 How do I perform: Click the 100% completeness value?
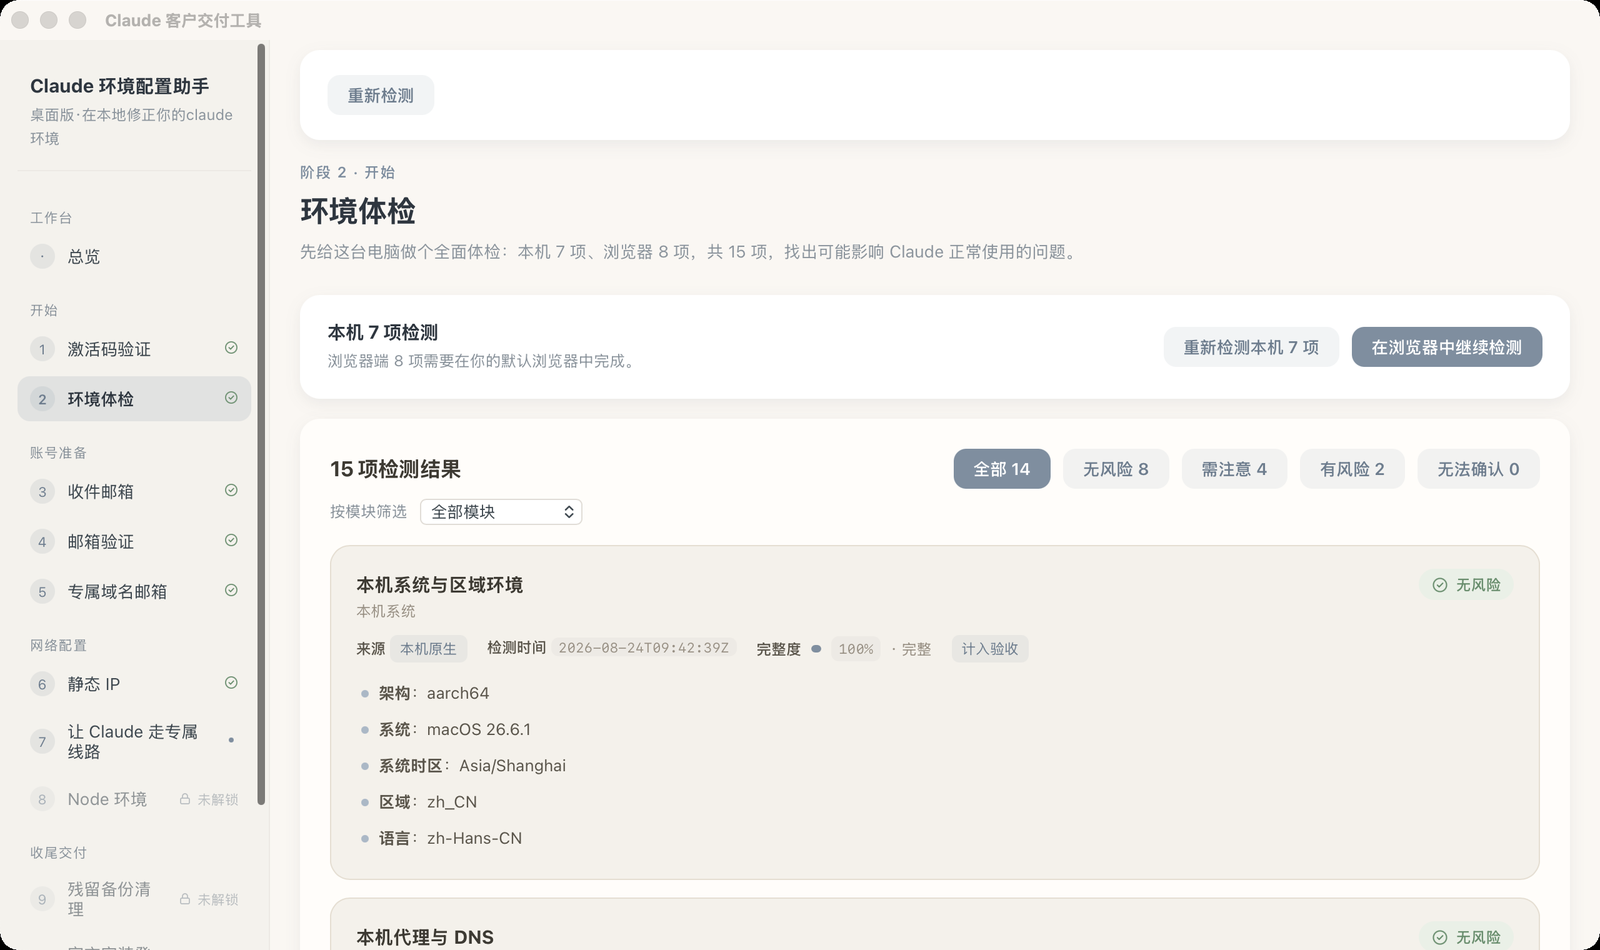click(856, 649)
